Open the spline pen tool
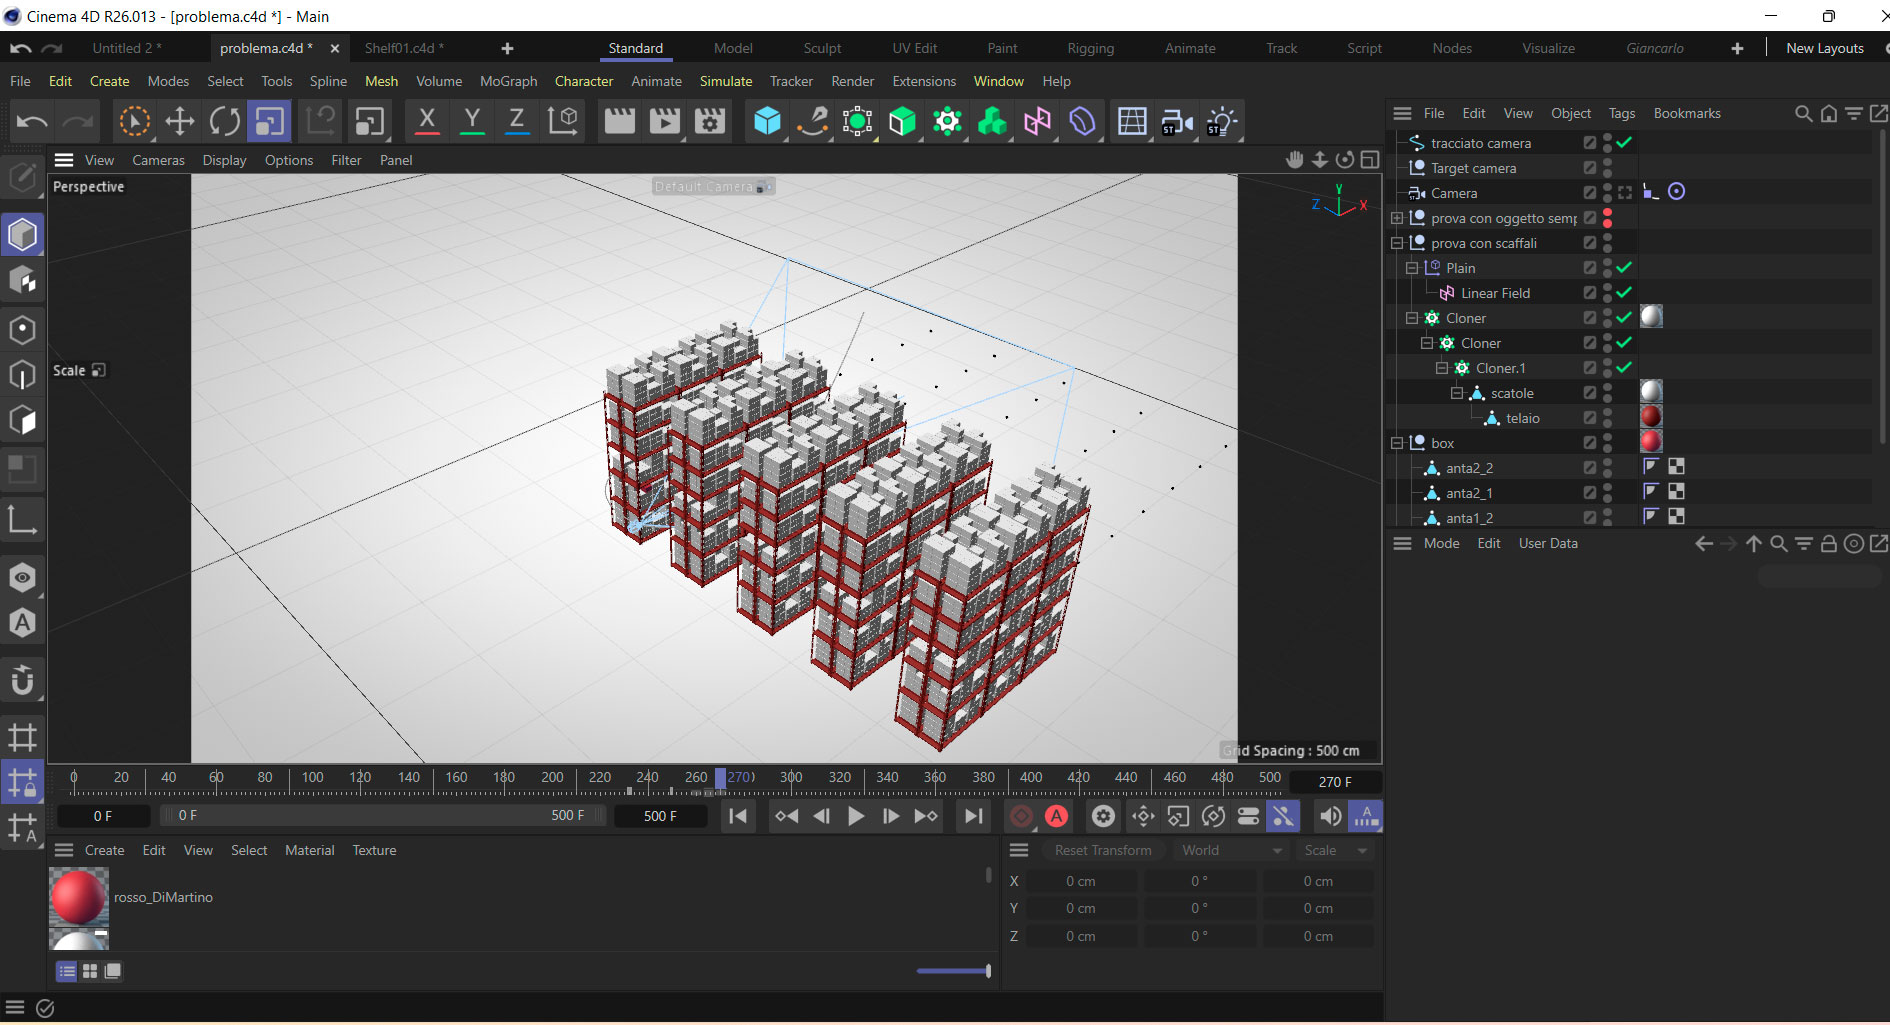 click(x=812, y=122)
